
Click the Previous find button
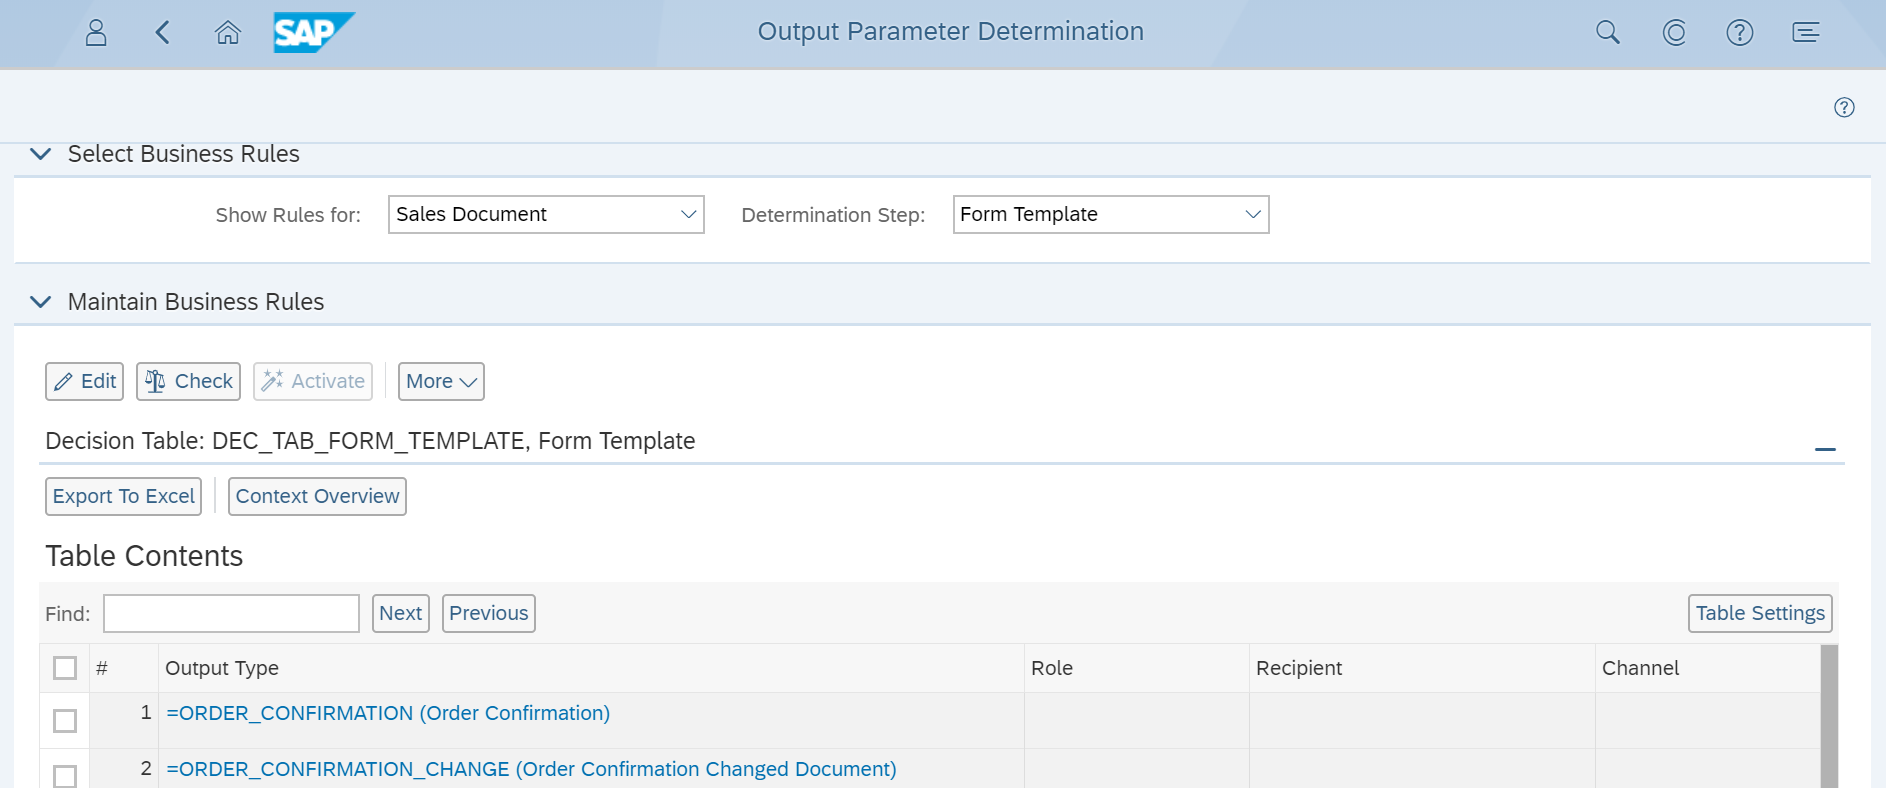point(488,613)
